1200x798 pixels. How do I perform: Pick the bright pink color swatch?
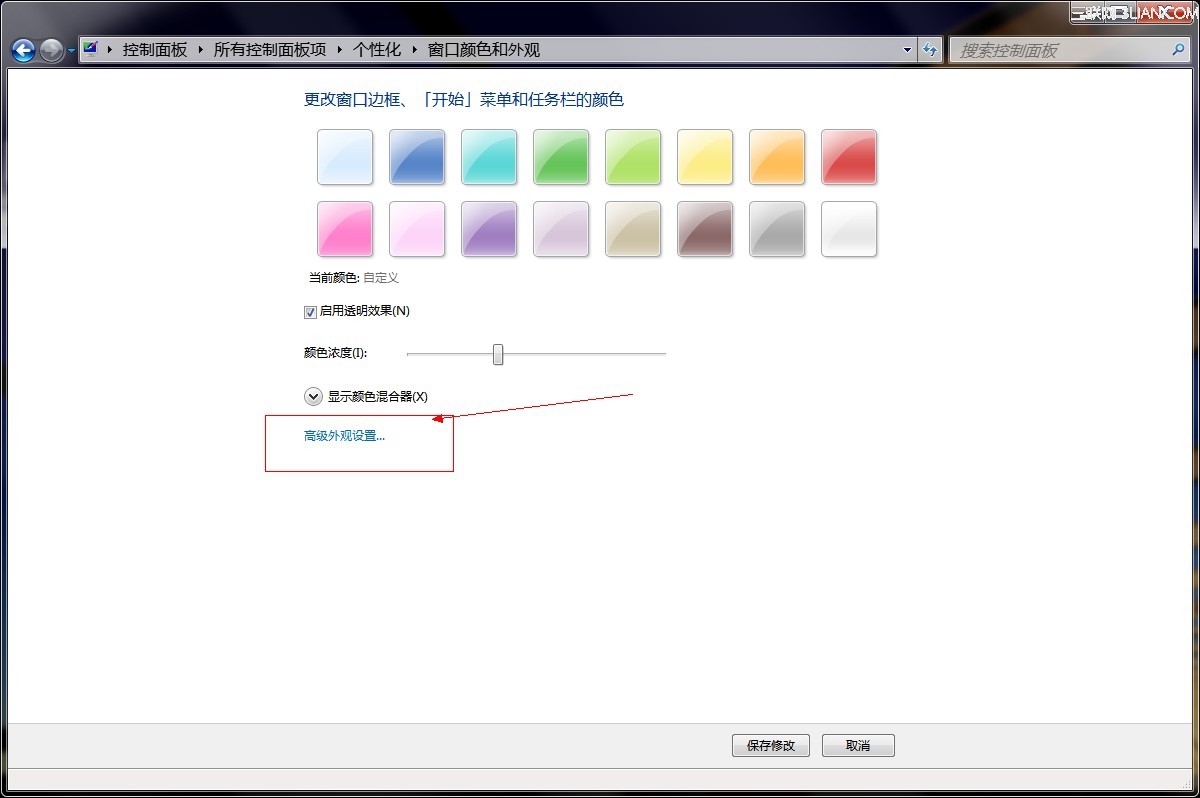[345, 229]
